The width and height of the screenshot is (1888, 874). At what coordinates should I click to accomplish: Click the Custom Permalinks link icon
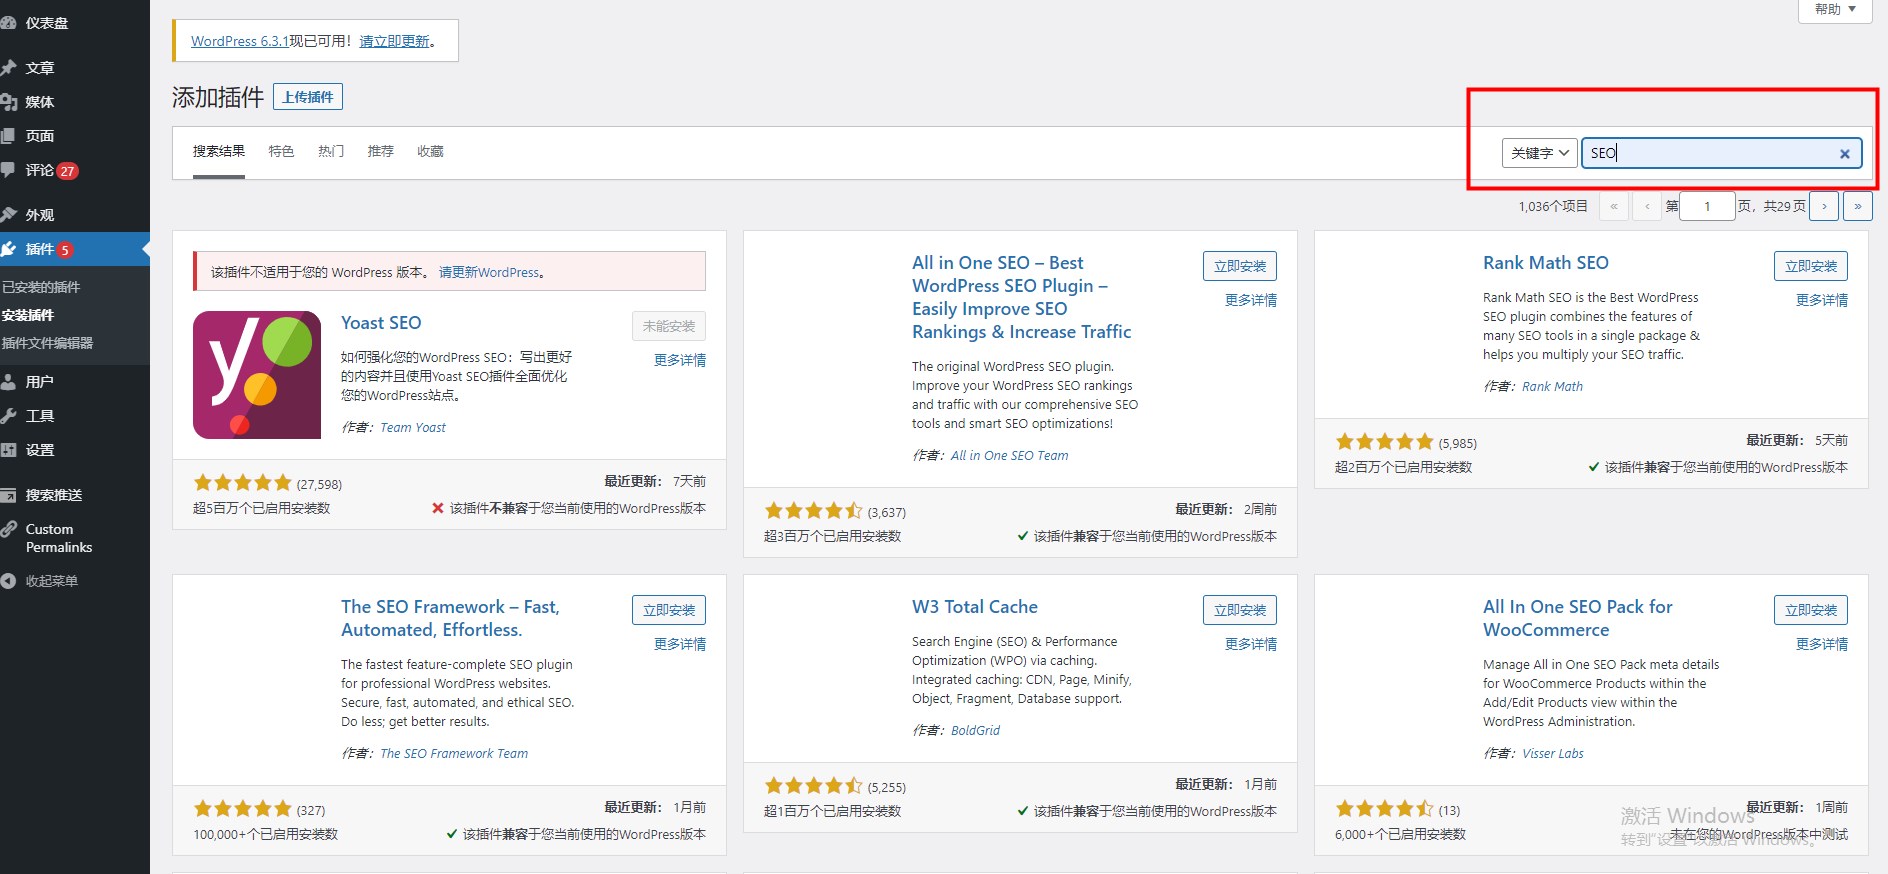pyautogui.click(x=8, y=529)
